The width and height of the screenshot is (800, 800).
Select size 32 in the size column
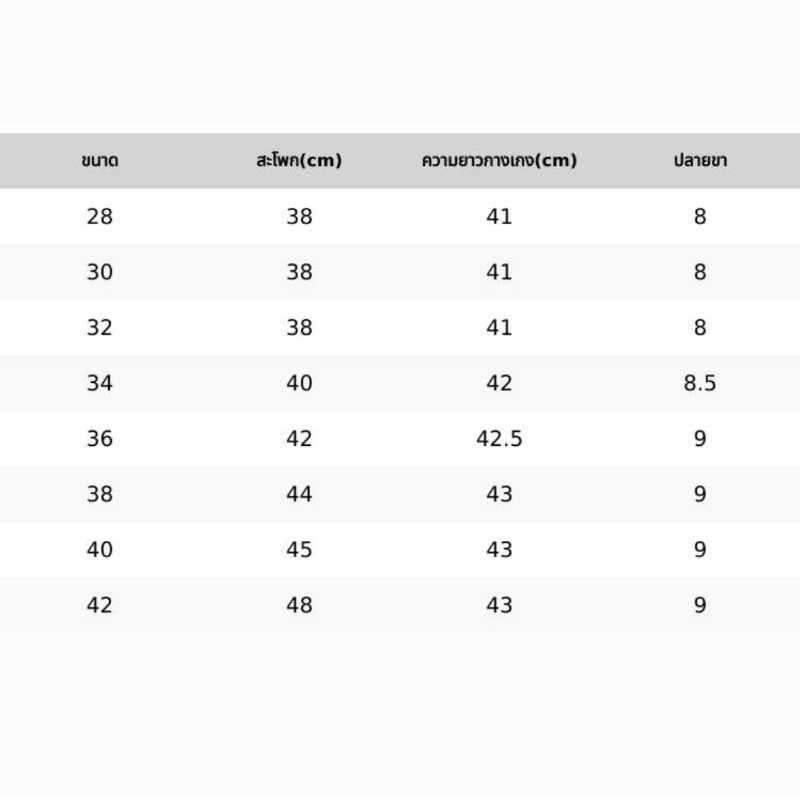(99, 328)
